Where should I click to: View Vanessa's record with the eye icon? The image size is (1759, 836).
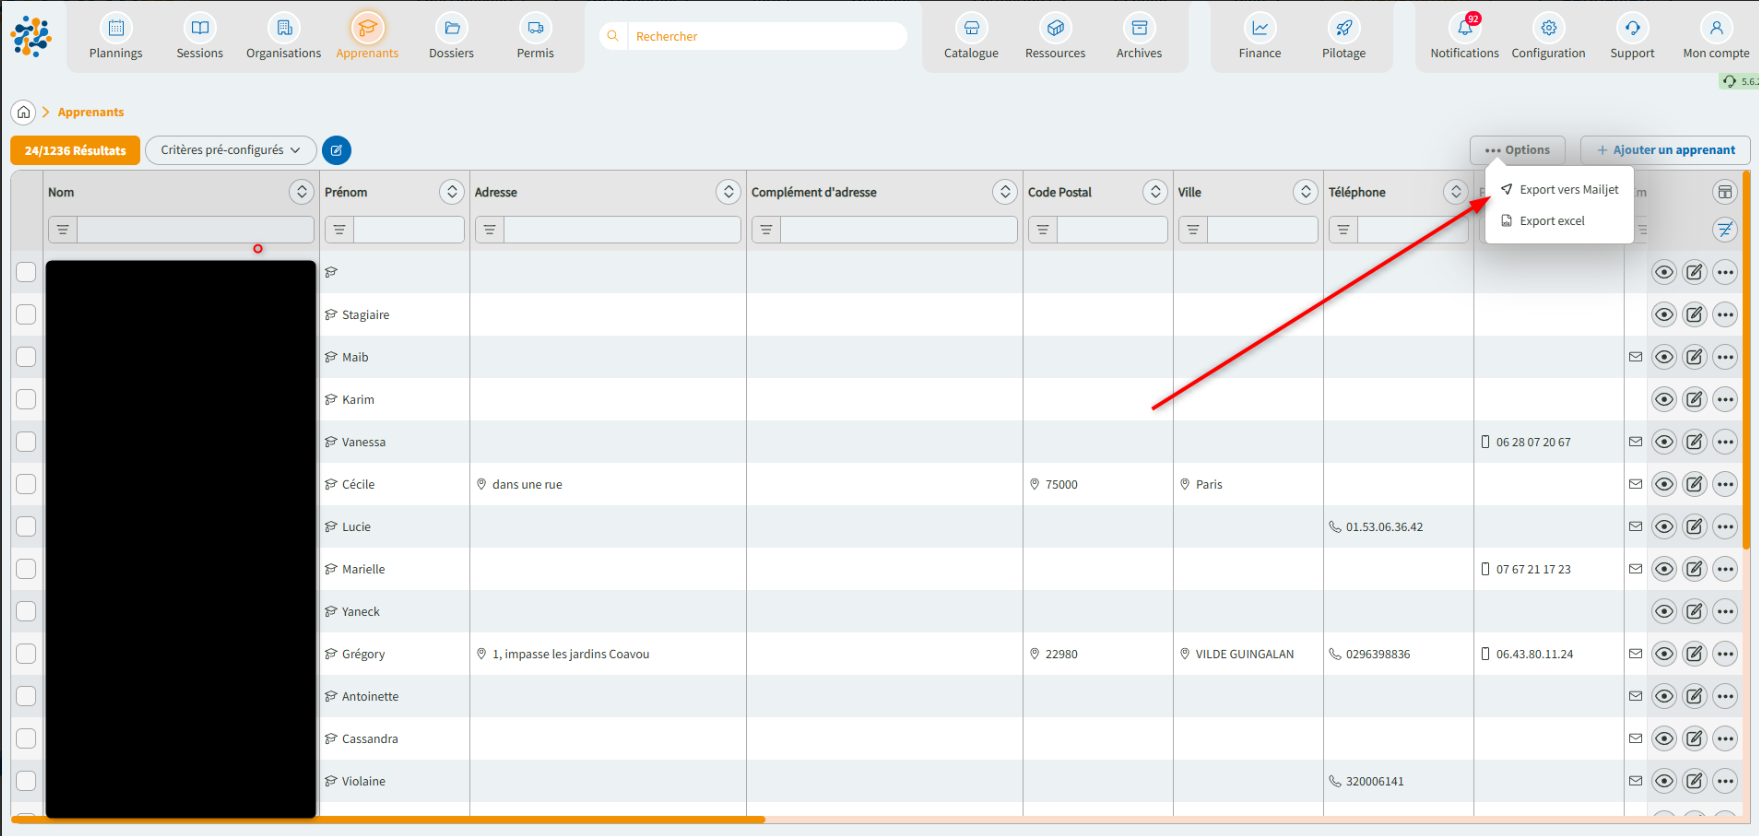coord(1663,442)
